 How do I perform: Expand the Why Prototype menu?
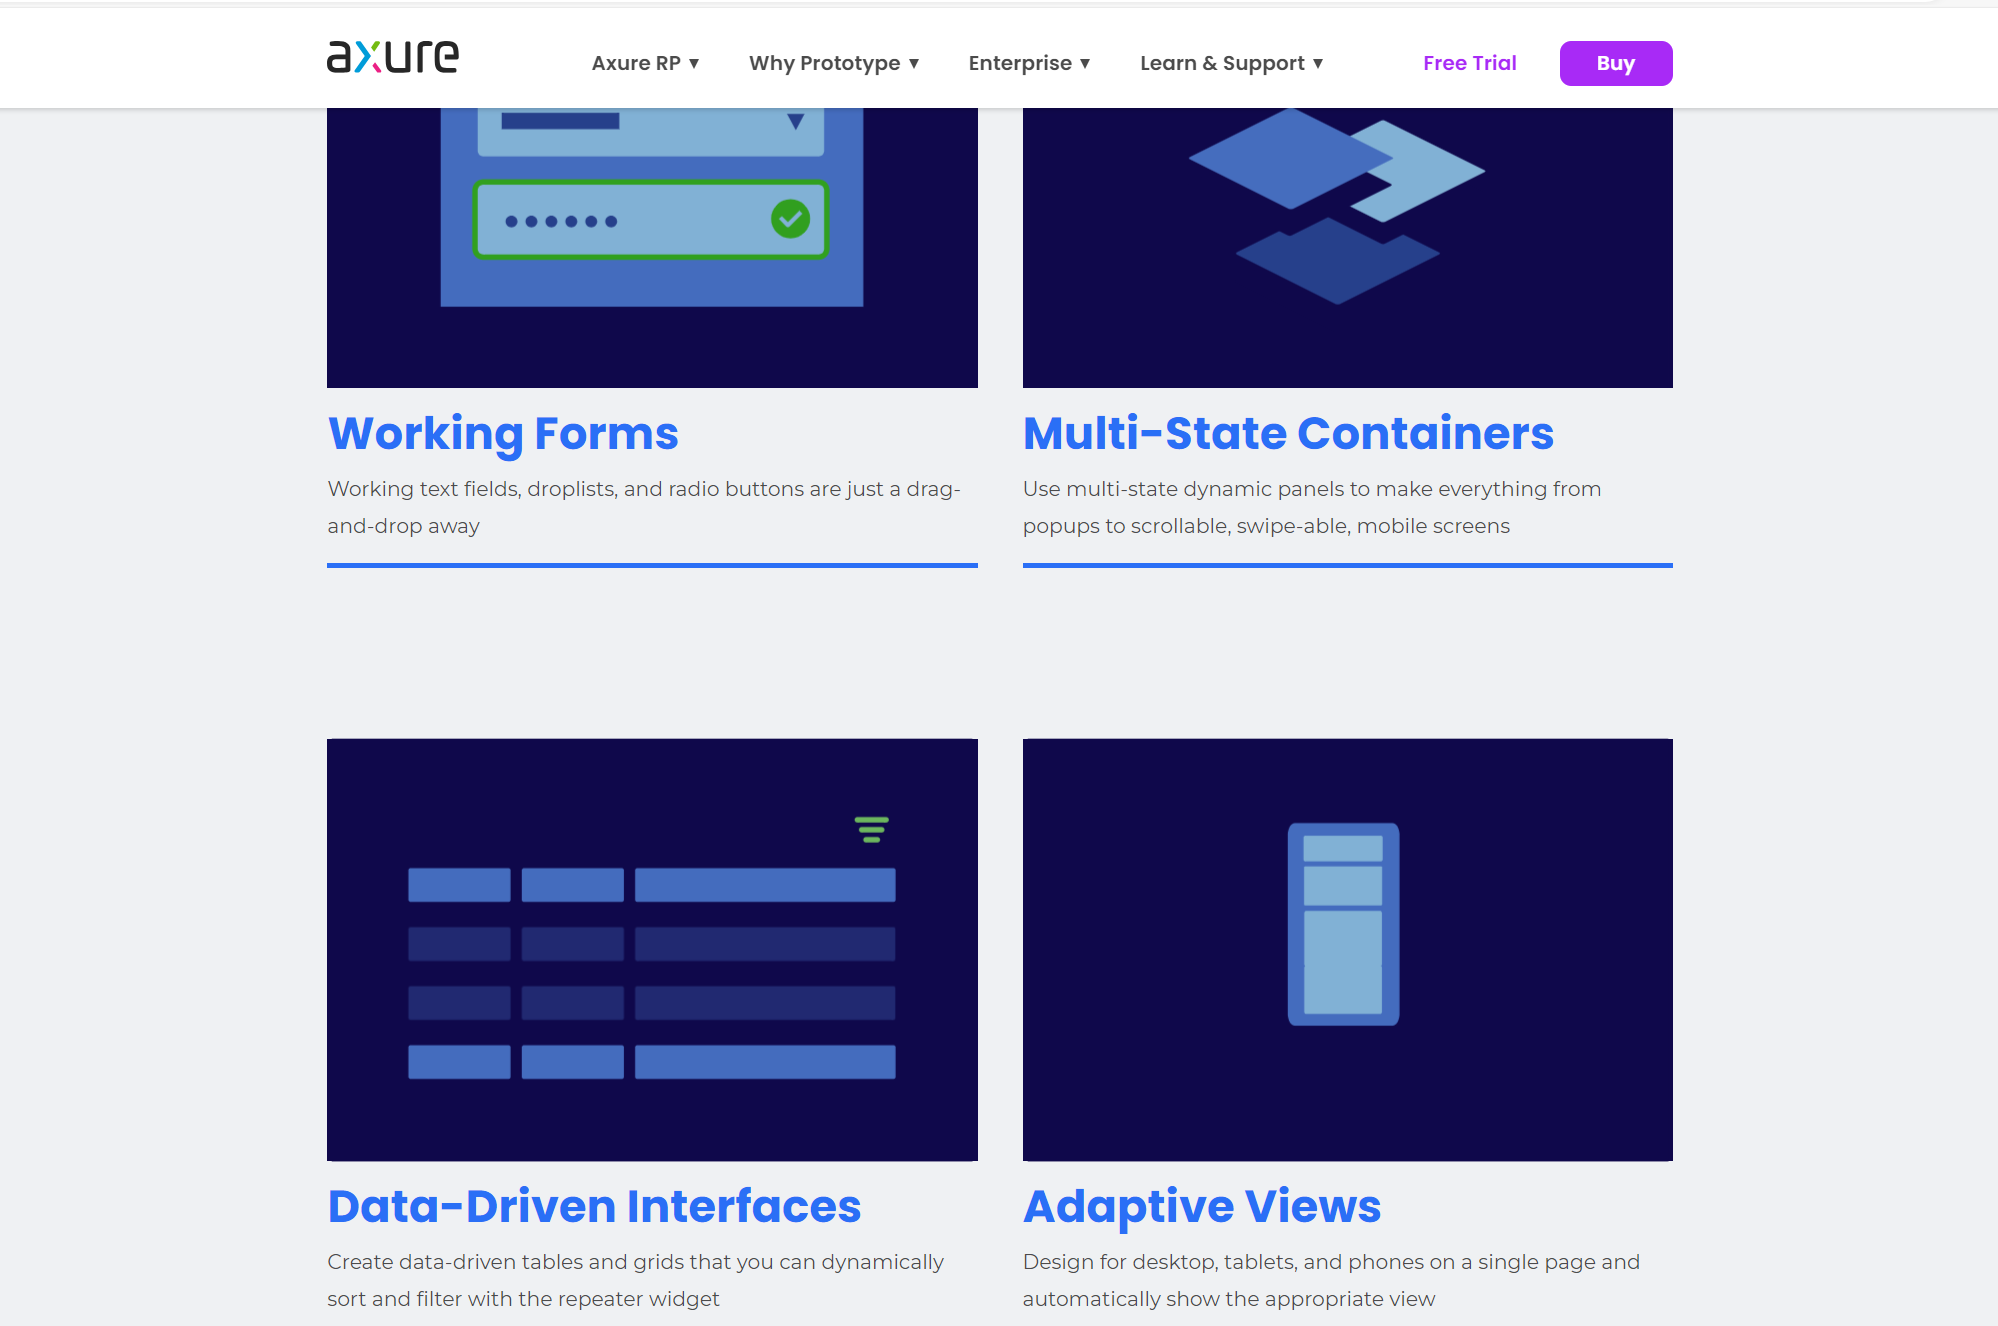[833, 63]
